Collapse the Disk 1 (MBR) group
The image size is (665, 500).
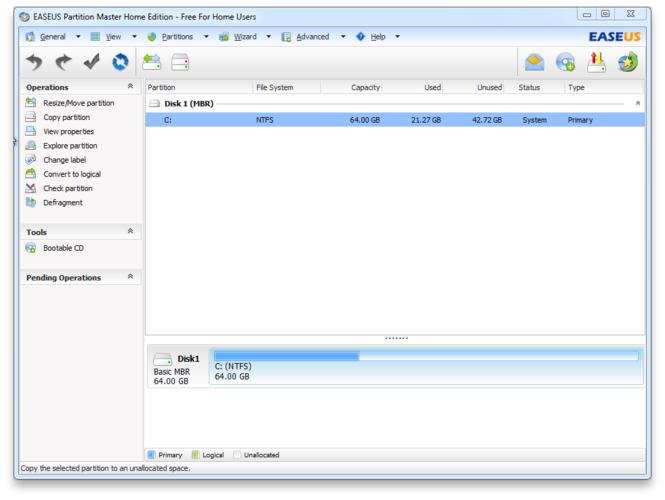pos(637,103)
